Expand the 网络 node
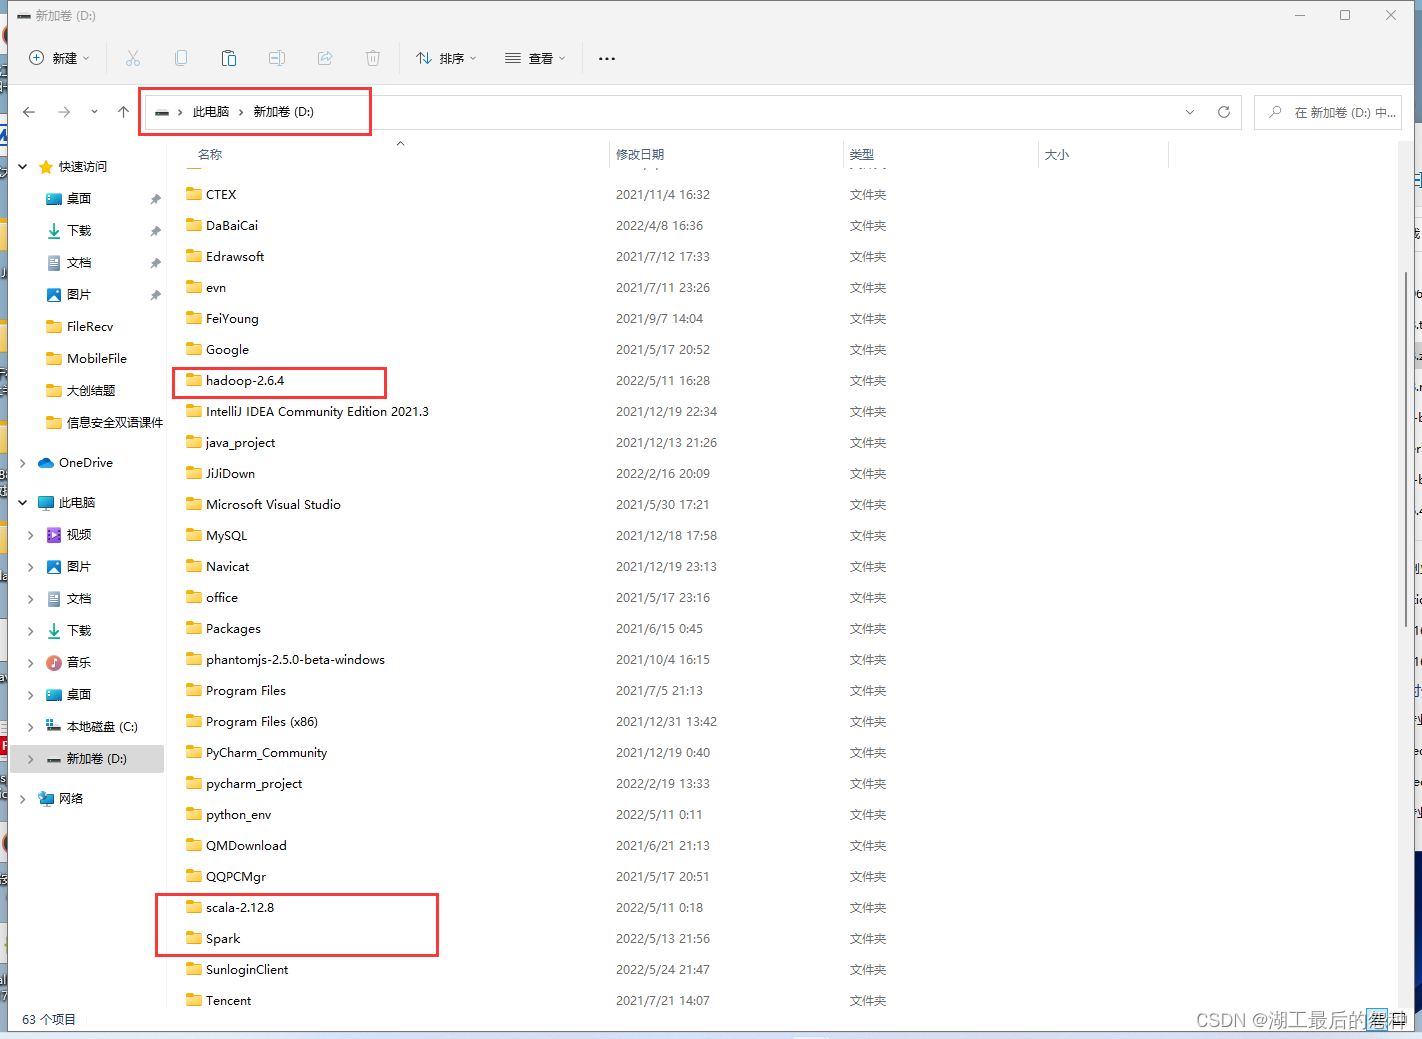Image resolution: width=1422 pixels, height=1039 pixels. pyautogui.click(x=23, y=799)
